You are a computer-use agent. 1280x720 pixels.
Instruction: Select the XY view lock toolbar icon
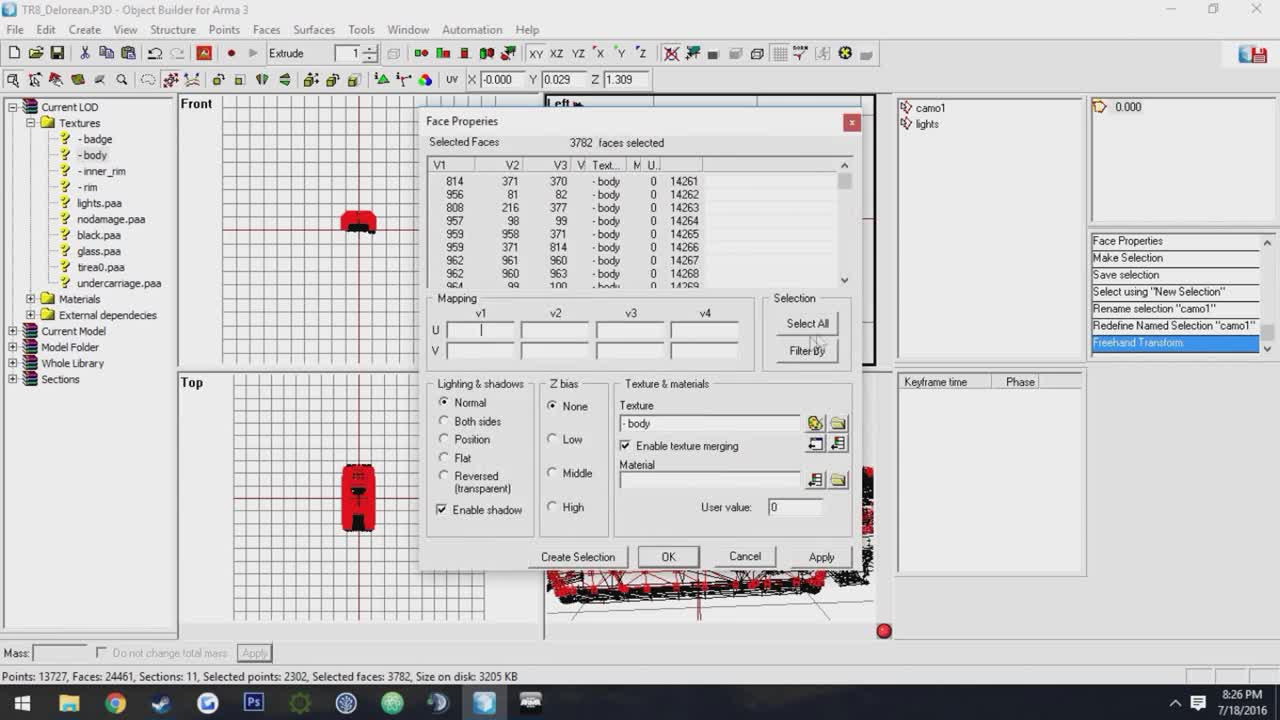[x=535, y=54]
